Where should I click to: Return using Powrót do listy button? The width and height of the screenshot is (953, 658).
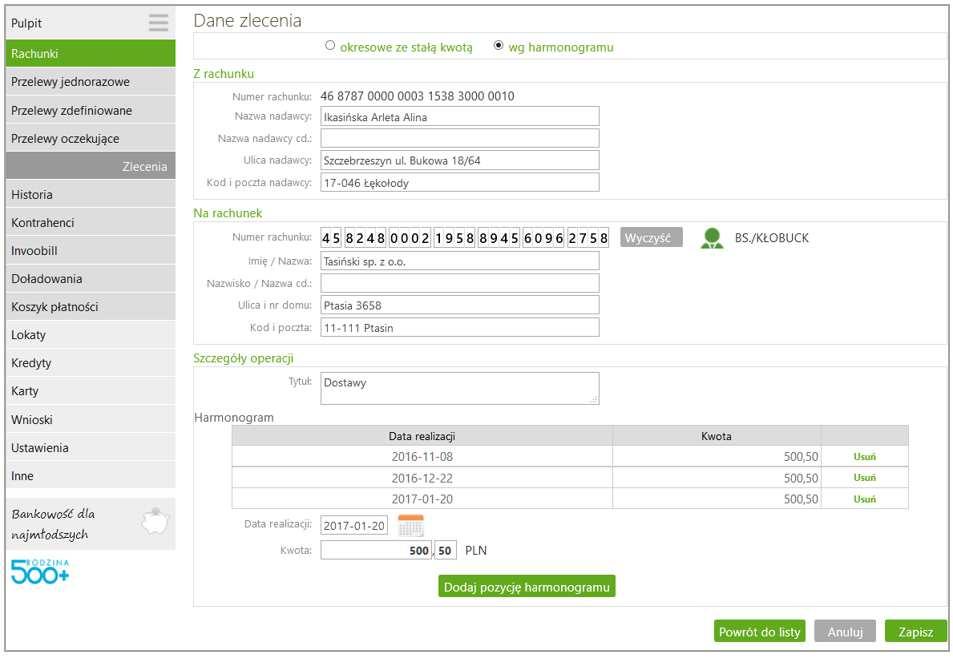pyautogui.click(x=759, y=632)
